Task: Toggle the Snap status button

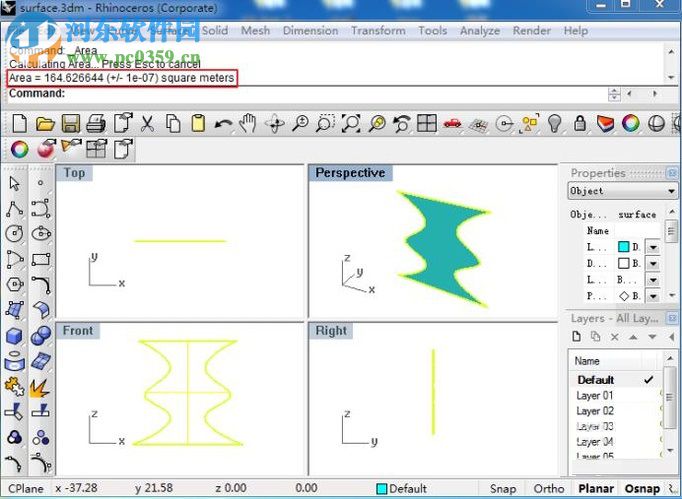Action: point(502,489)
